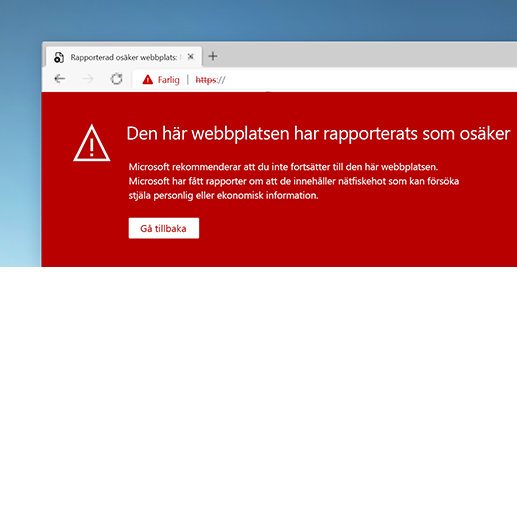This screenshot has height=517, width=517.
Task: Click the tab's page favicon icon
Action: [59, 57]
